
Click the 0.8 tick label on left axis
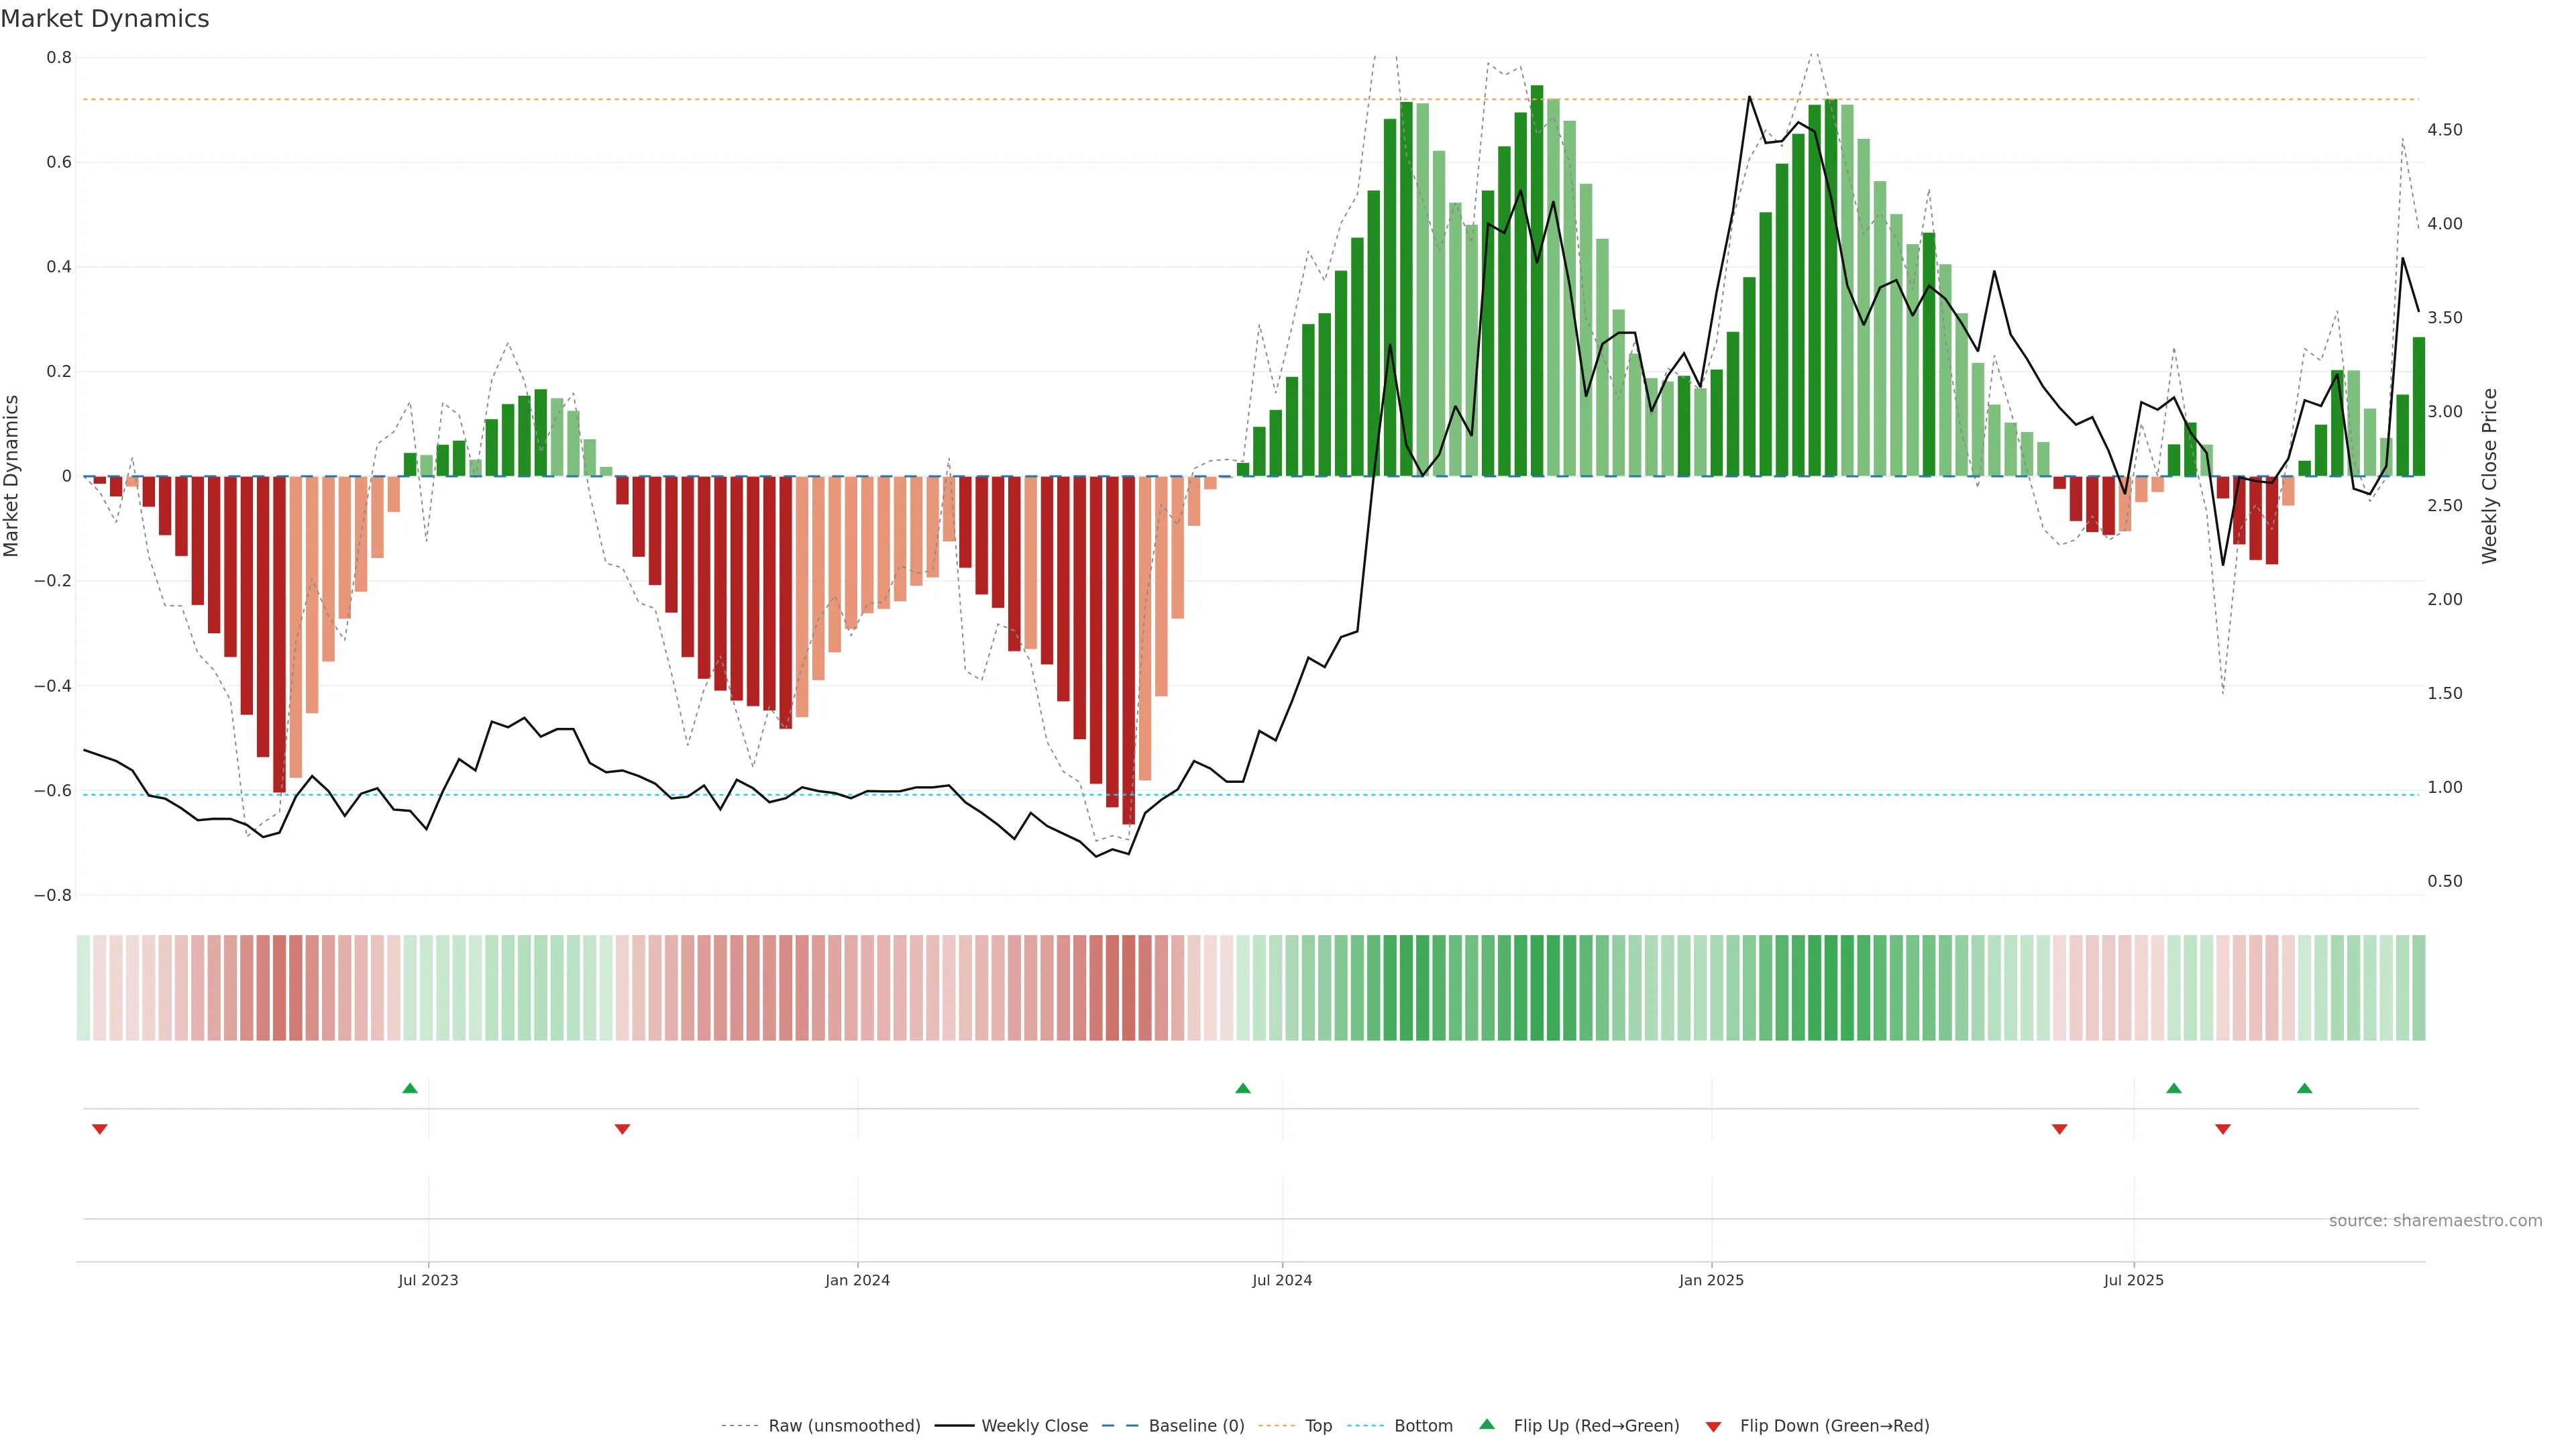[59, 58]
